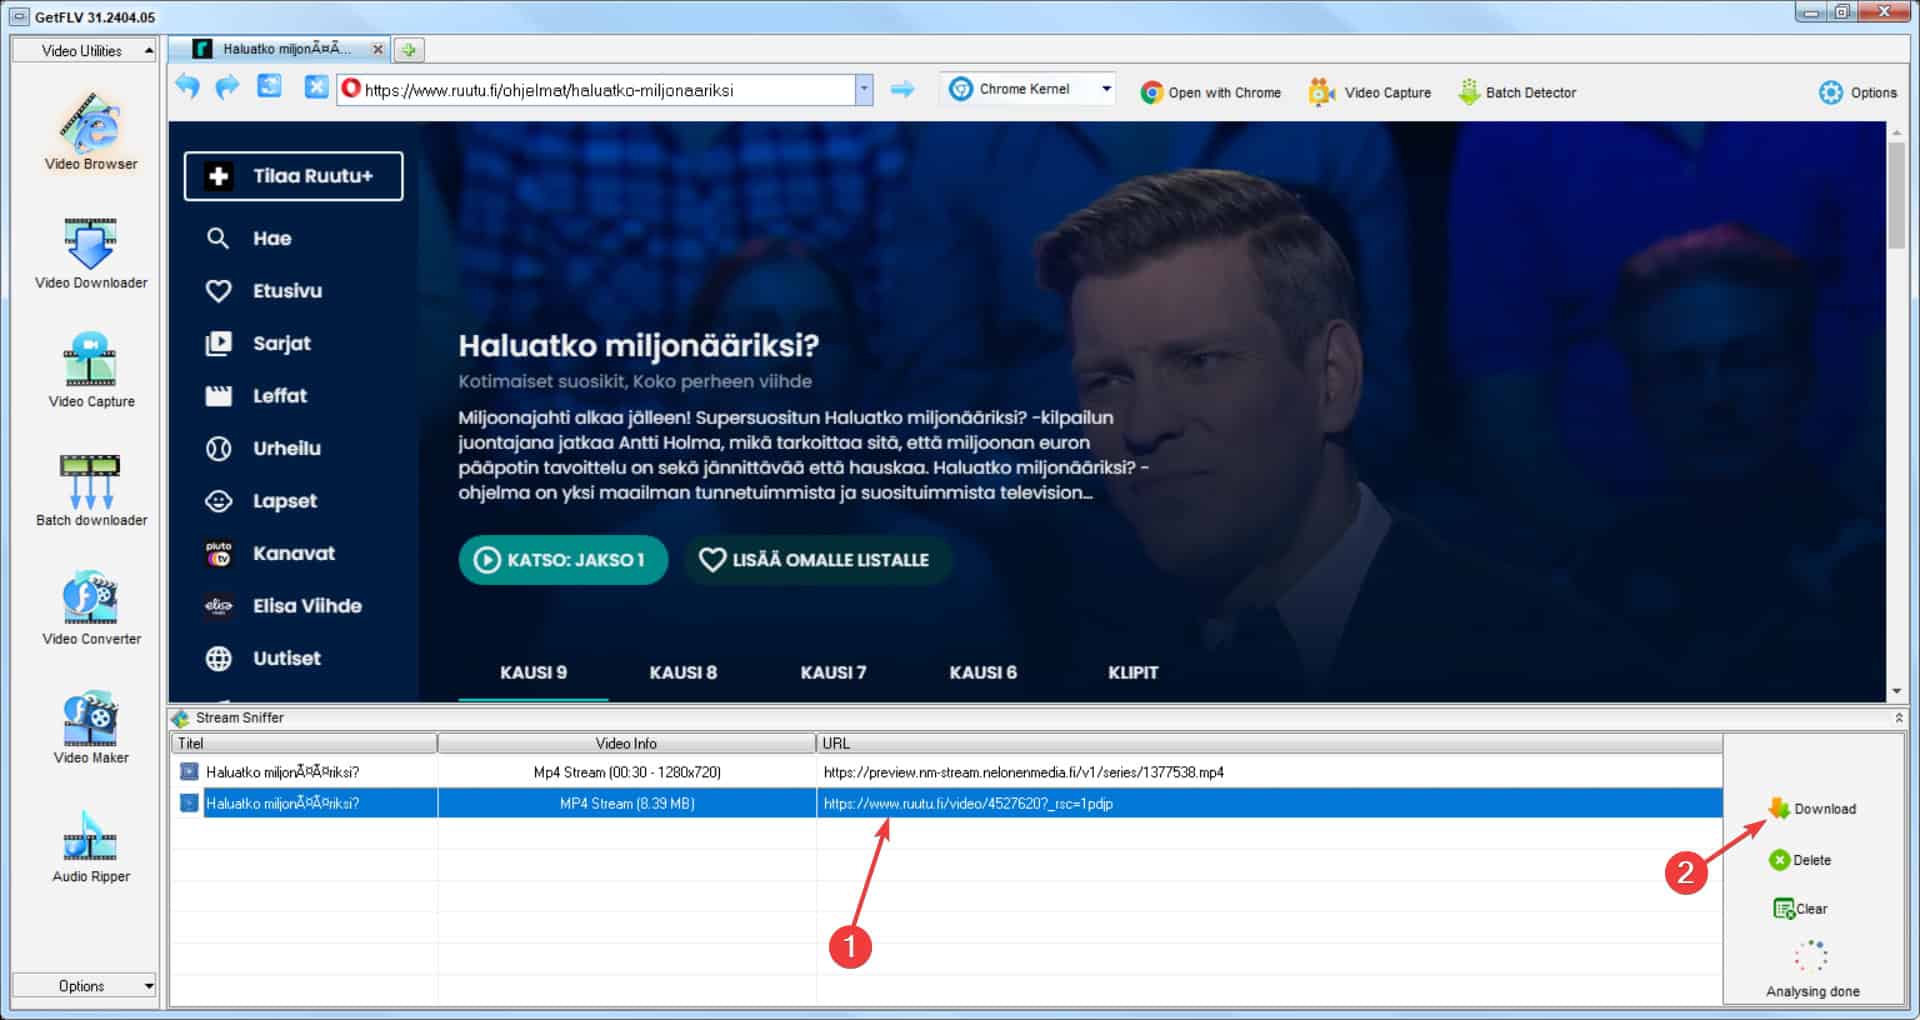Open Leffat in the site menu

(256, 396)
